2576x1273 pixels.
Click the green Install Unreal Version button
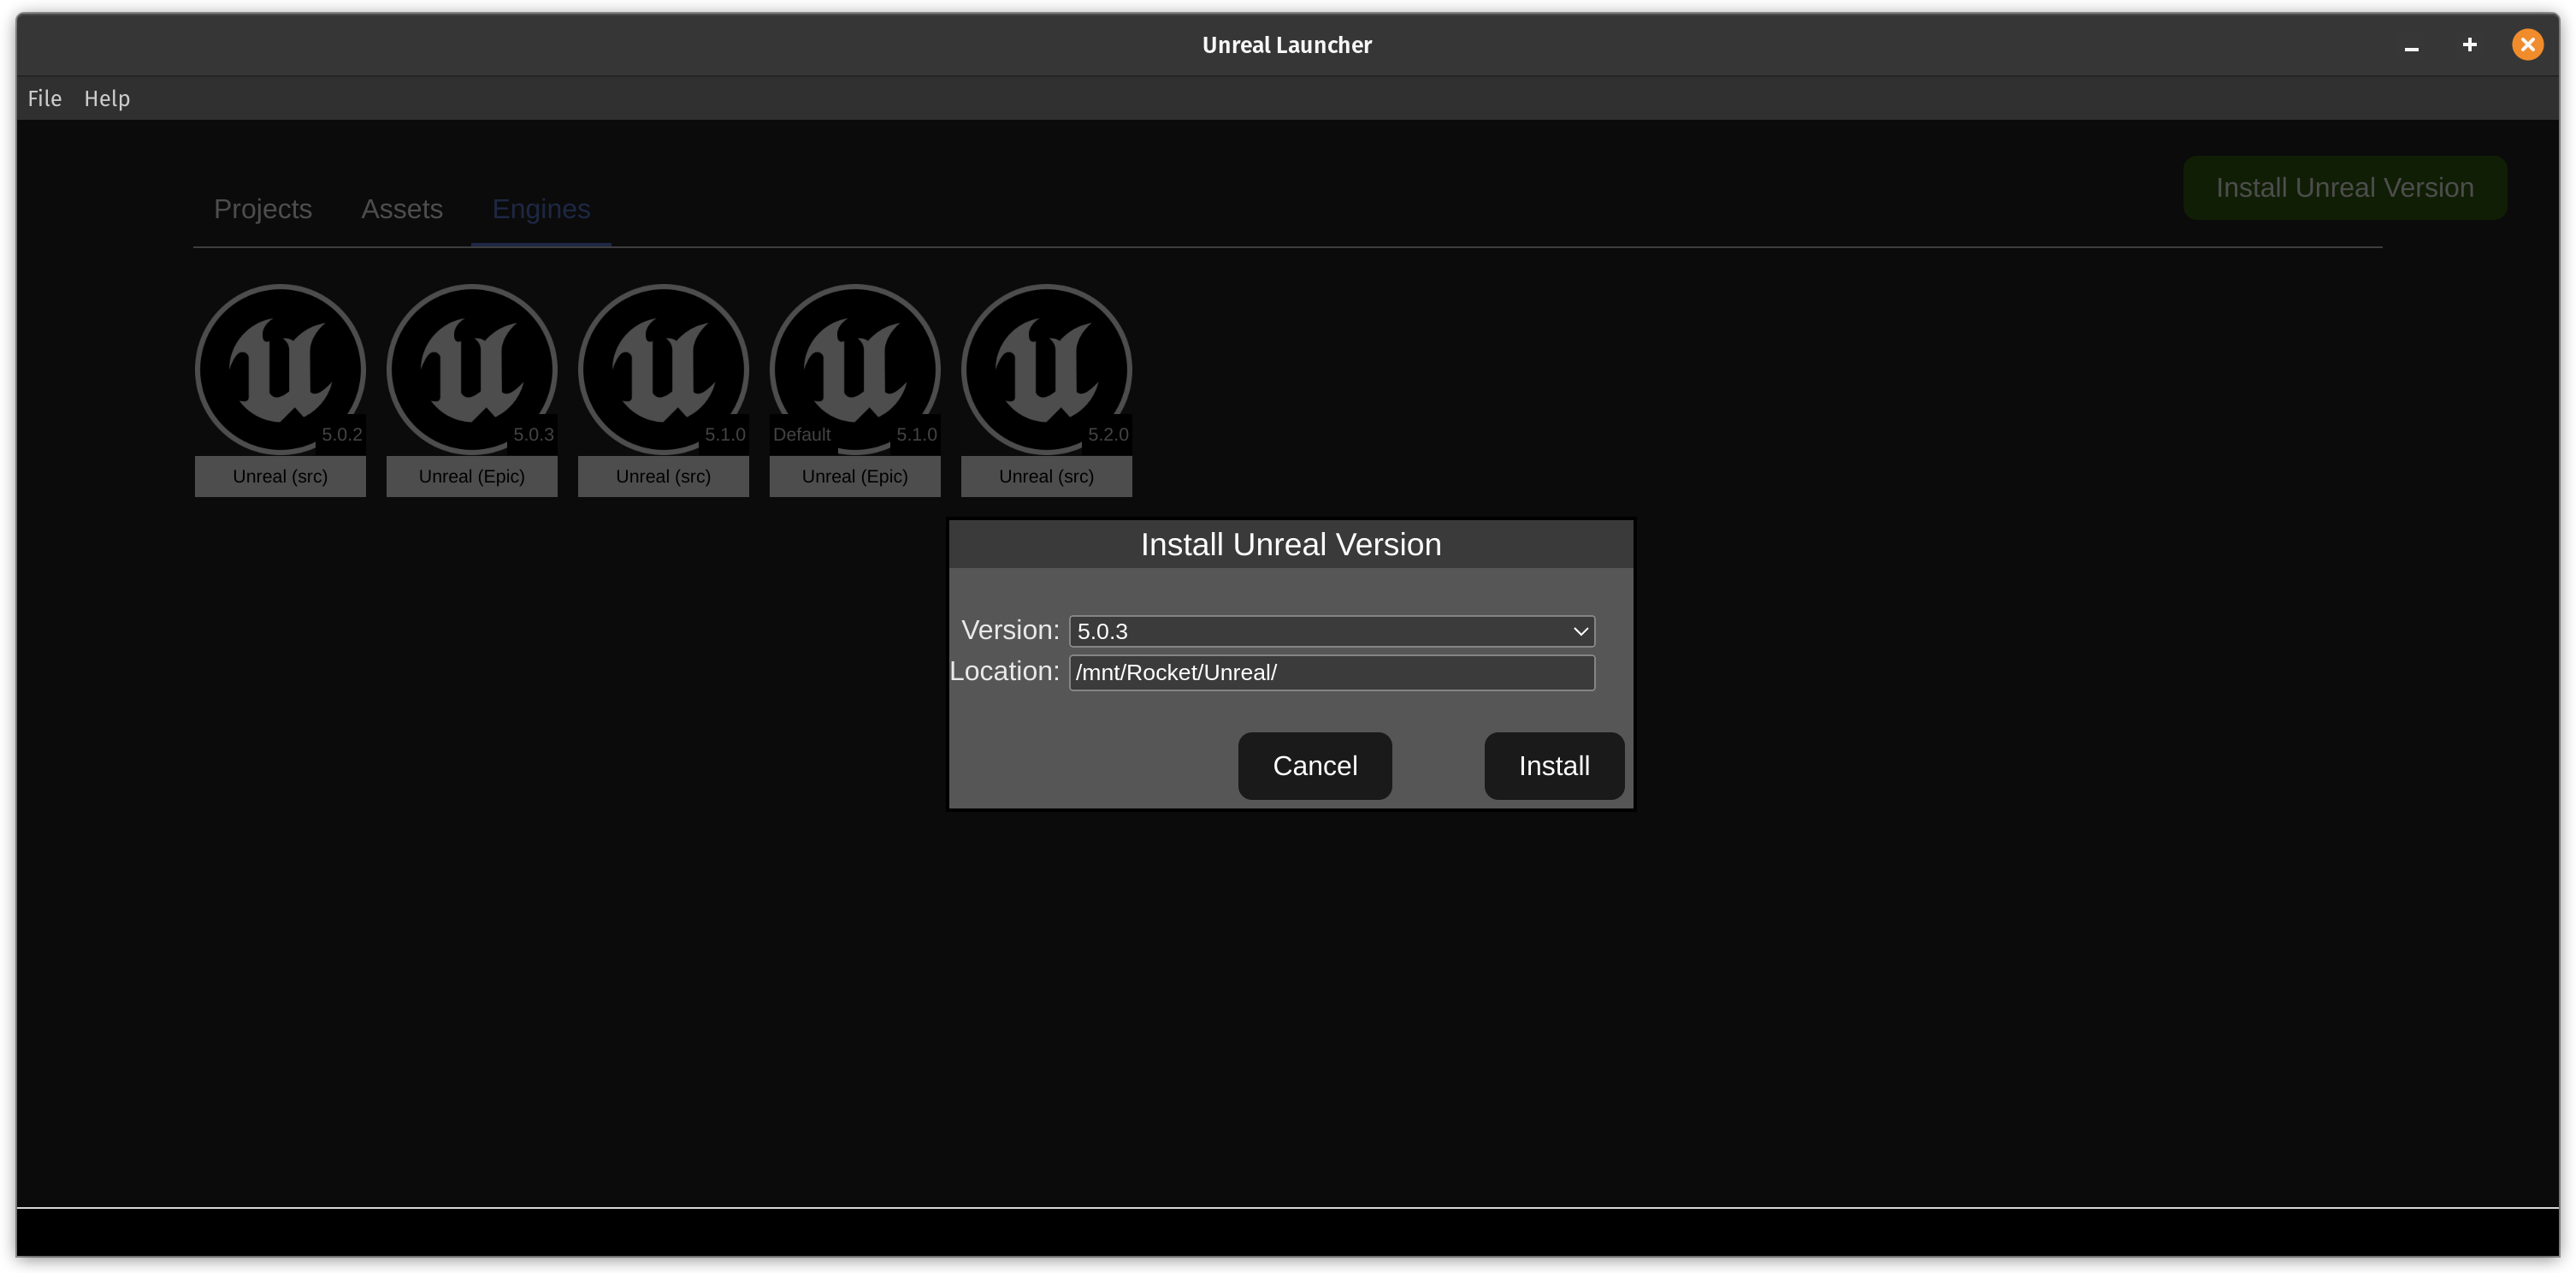click(x=2344, y=188)
